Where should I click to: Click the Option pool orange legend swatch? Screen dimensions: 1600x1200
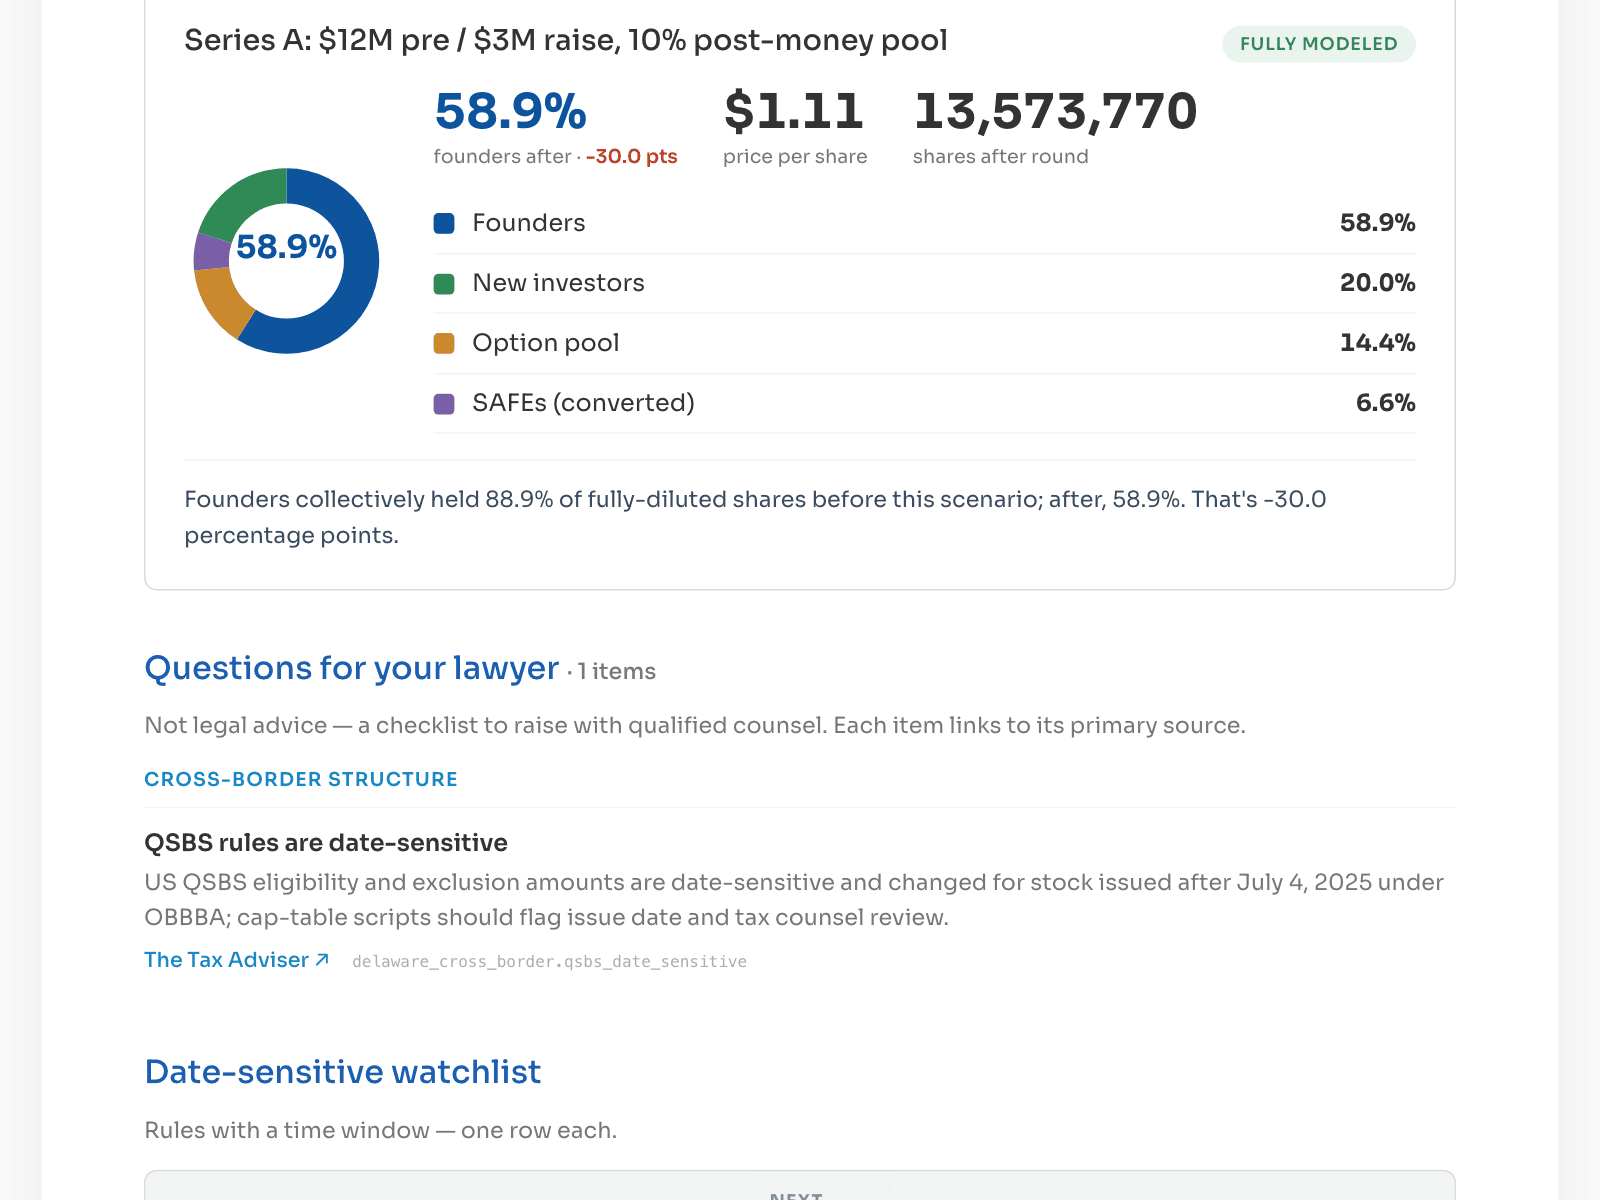pos(444,344)
